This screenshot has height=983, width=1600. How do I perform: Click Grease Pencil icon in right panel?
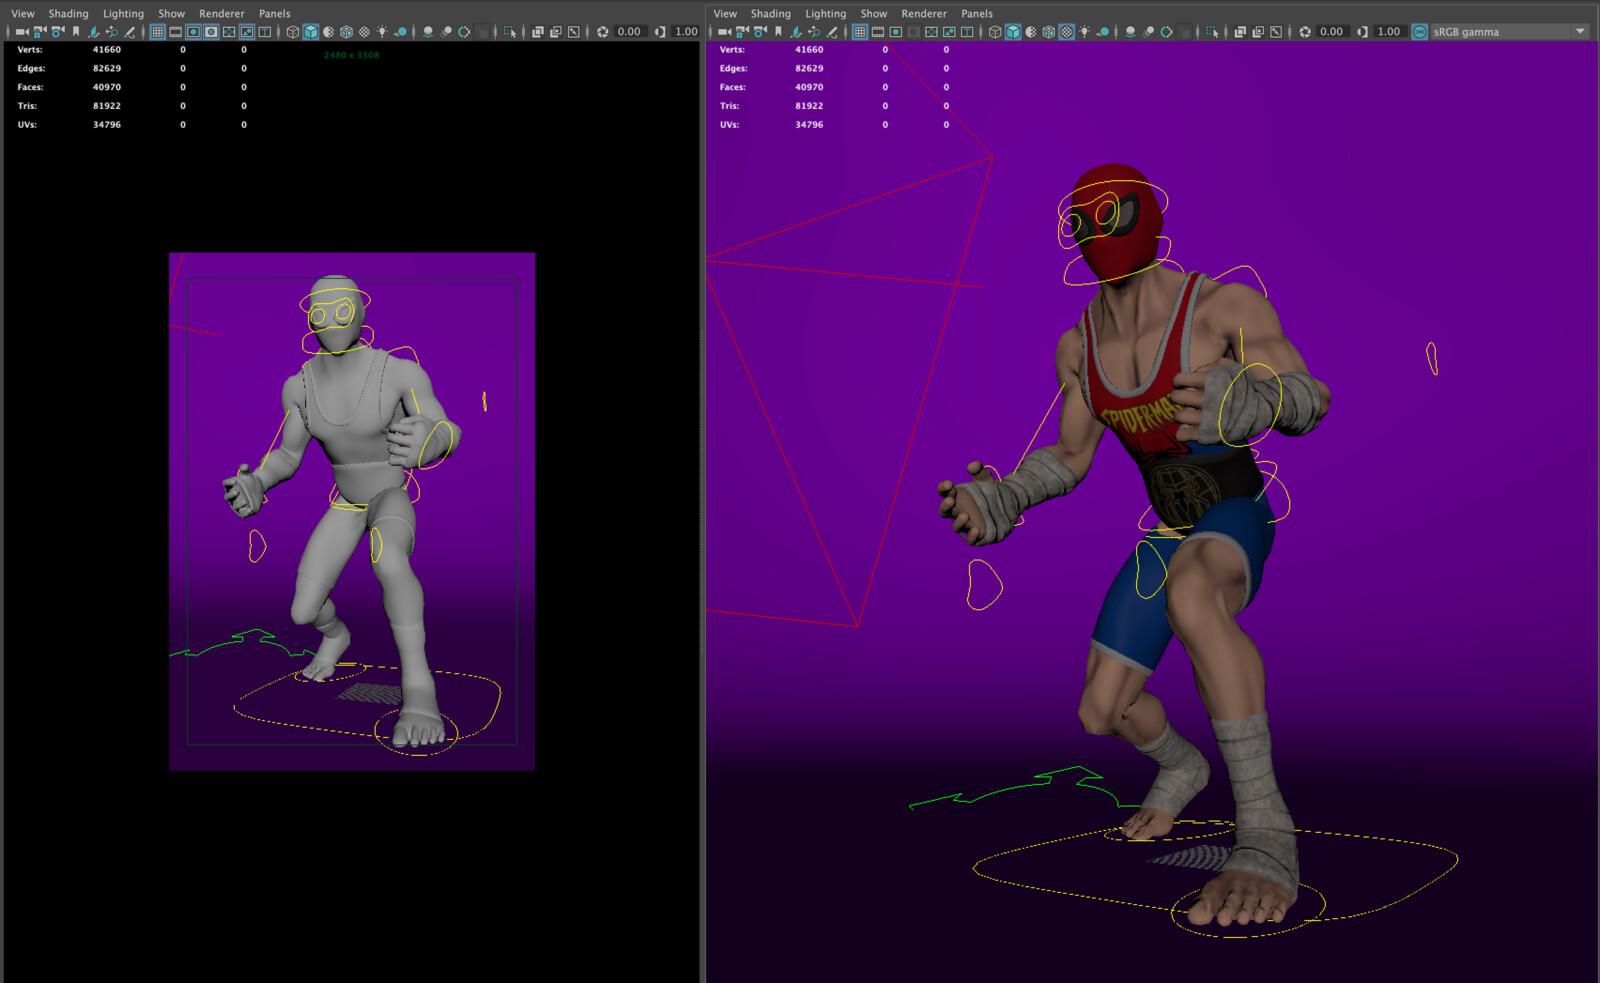point(832,32)
